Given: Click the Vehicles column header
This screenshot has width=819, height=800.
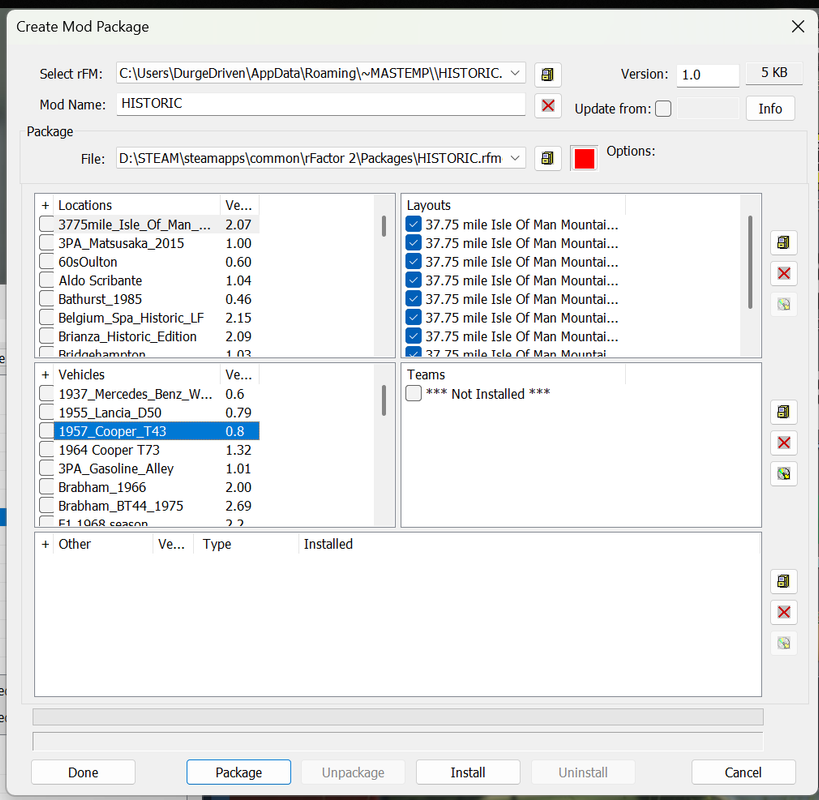Looking at the screenshot, I should [136, 374].
